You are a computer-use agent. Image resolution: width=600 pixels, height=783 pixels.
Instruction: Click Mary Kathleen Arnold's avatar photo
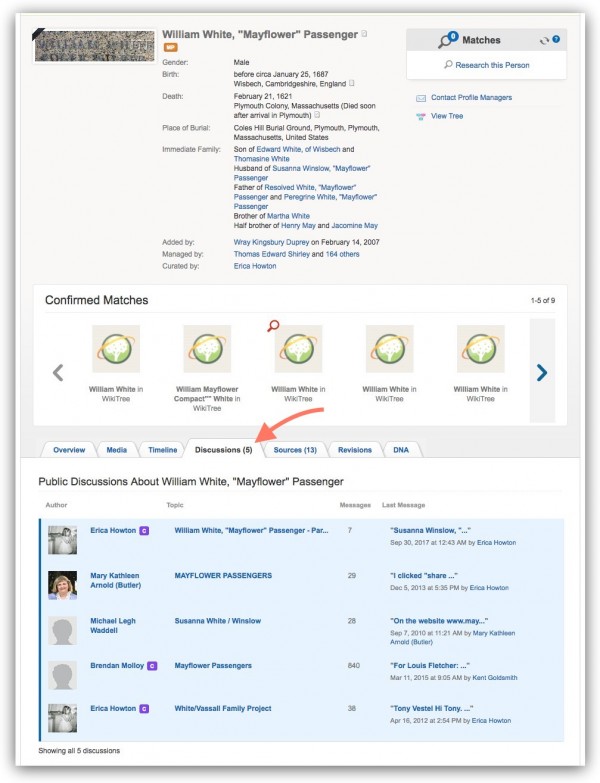[x=62, y=585]
